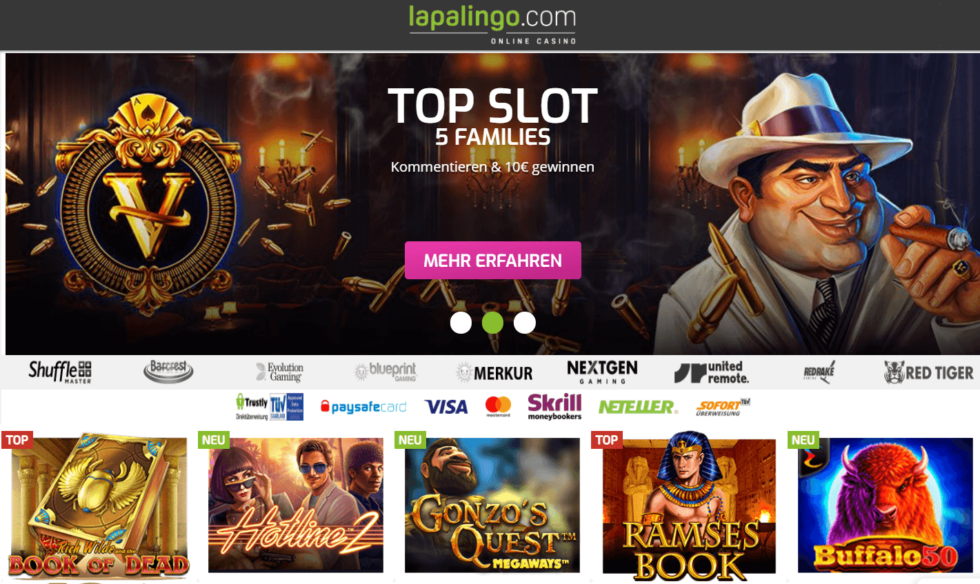Launch Gonzo's Quest Megaways game
The width and height of the screenshot is (980, 584).
[x=492, y=505]
